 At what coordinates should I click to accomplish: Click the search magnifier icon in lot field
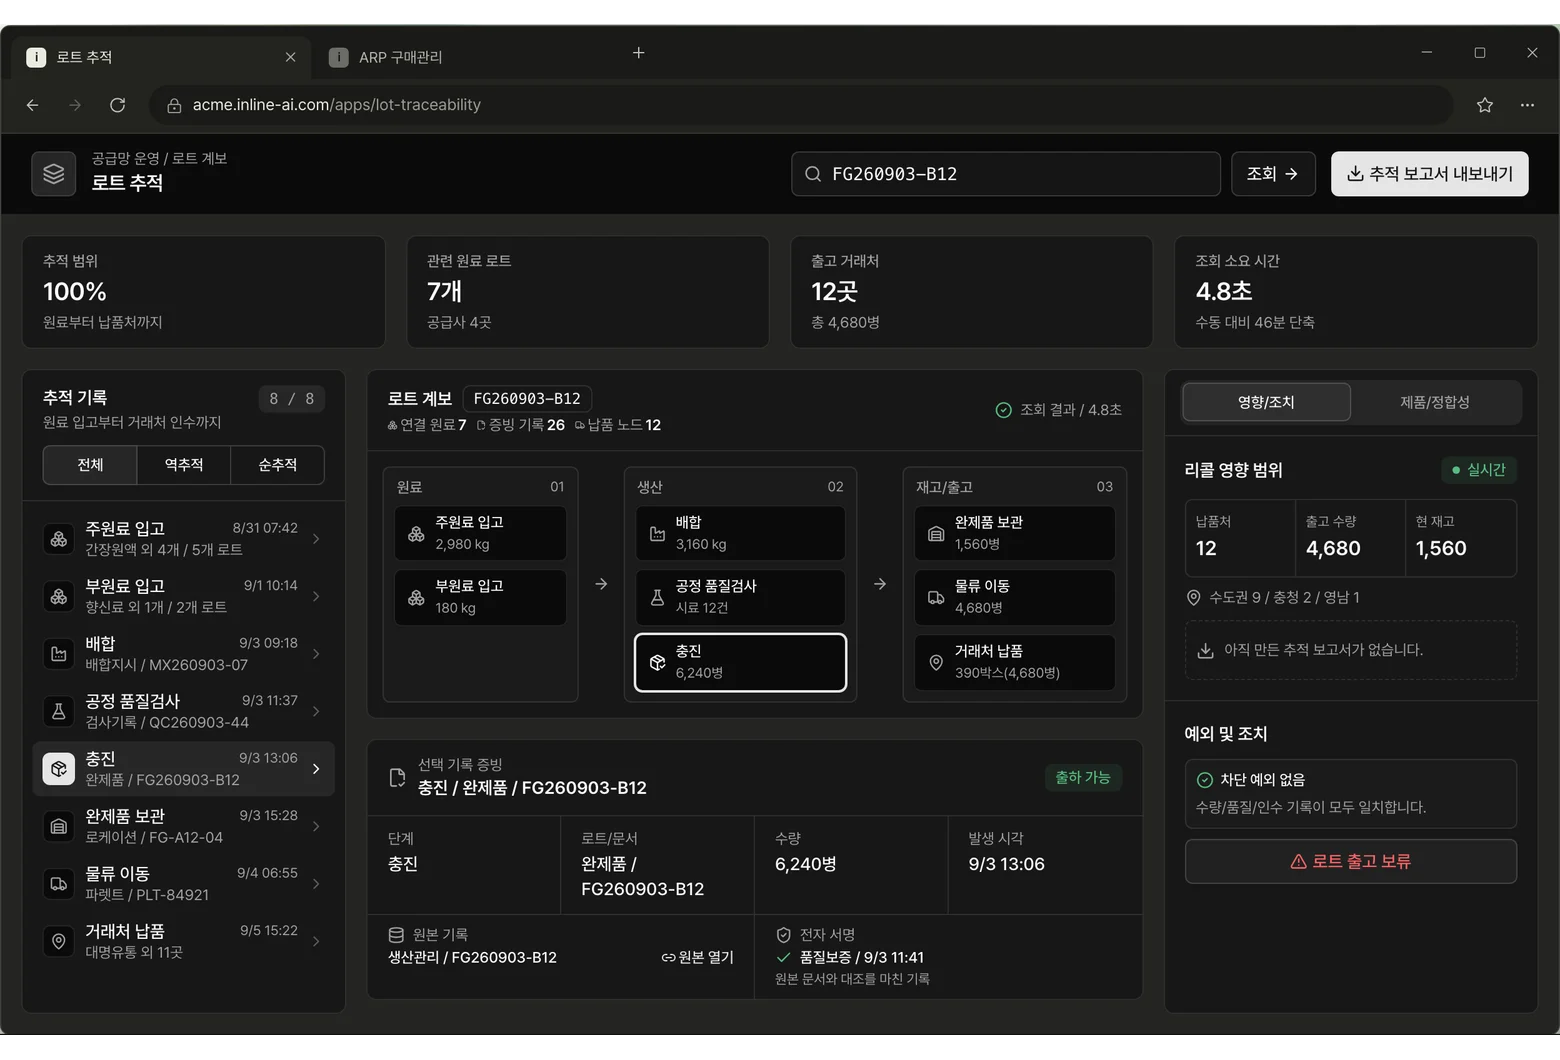(x=813, y=174)
